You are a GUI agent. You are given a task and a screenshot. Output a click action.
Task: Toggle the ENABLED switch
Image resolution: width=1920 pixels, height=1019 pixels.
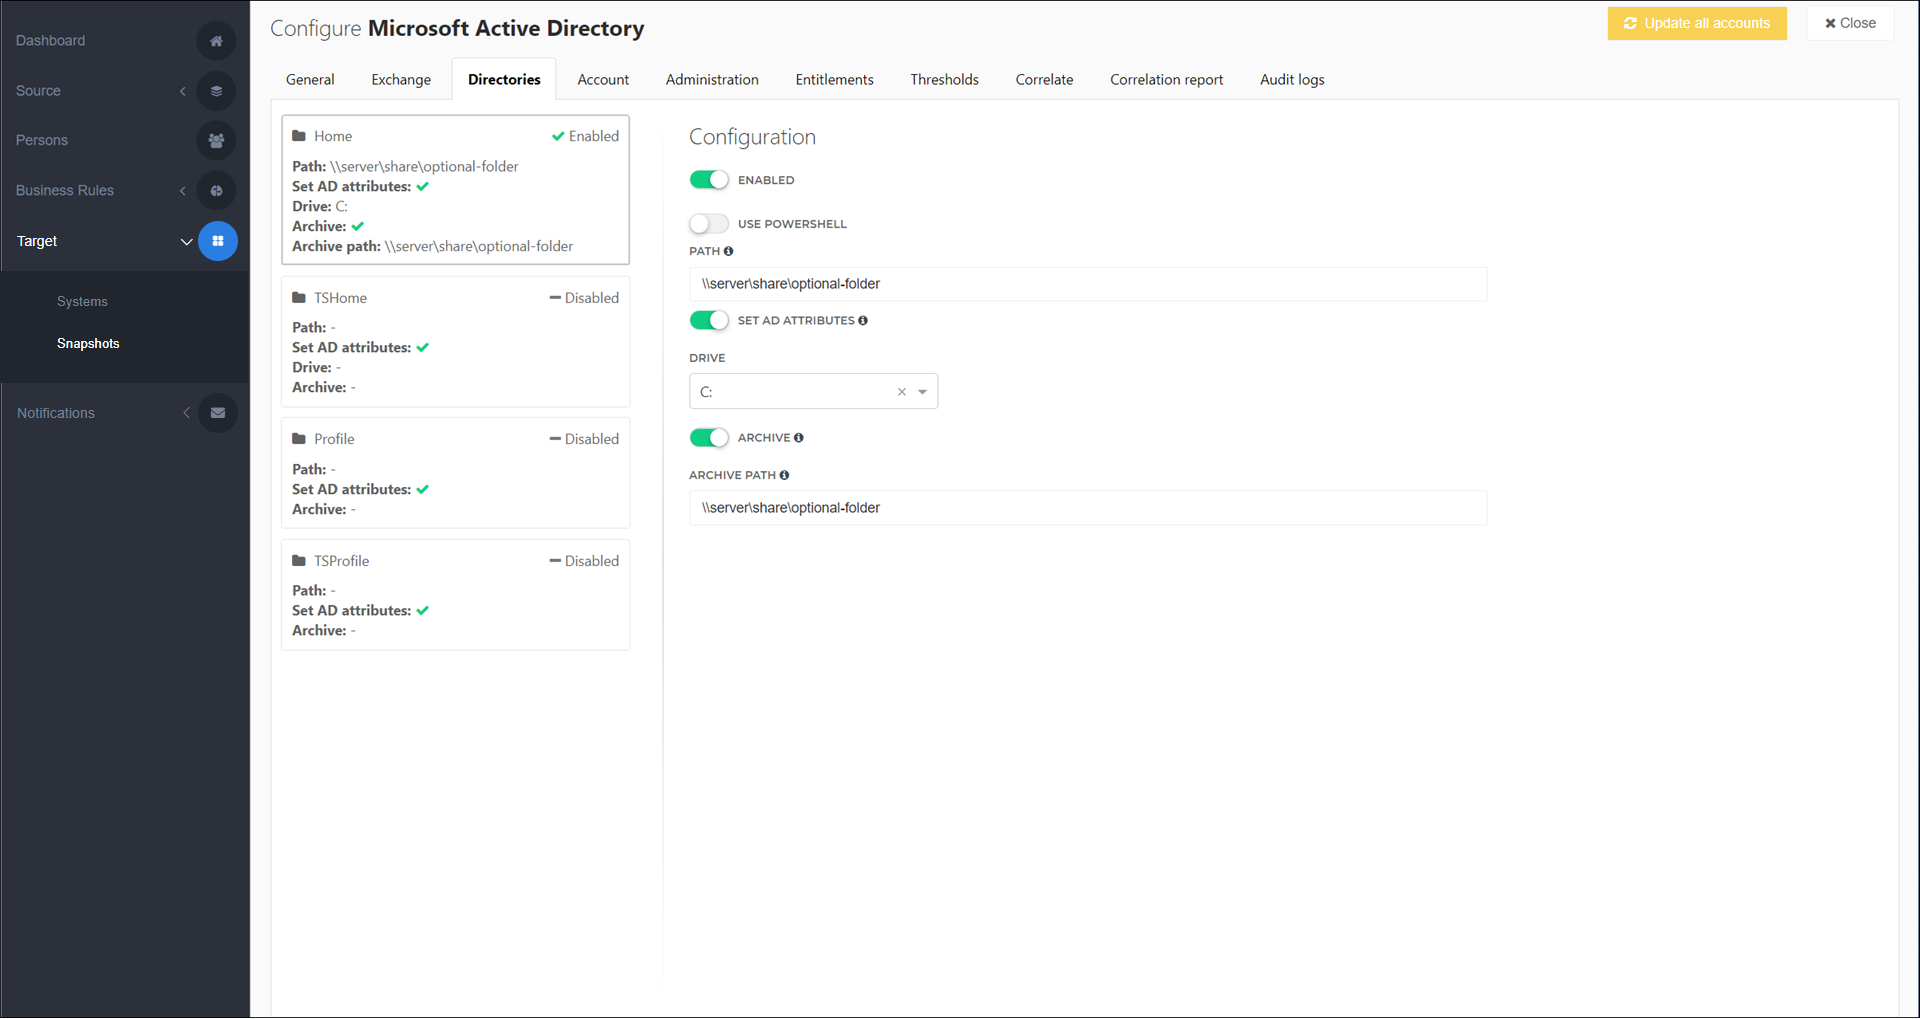709,180
